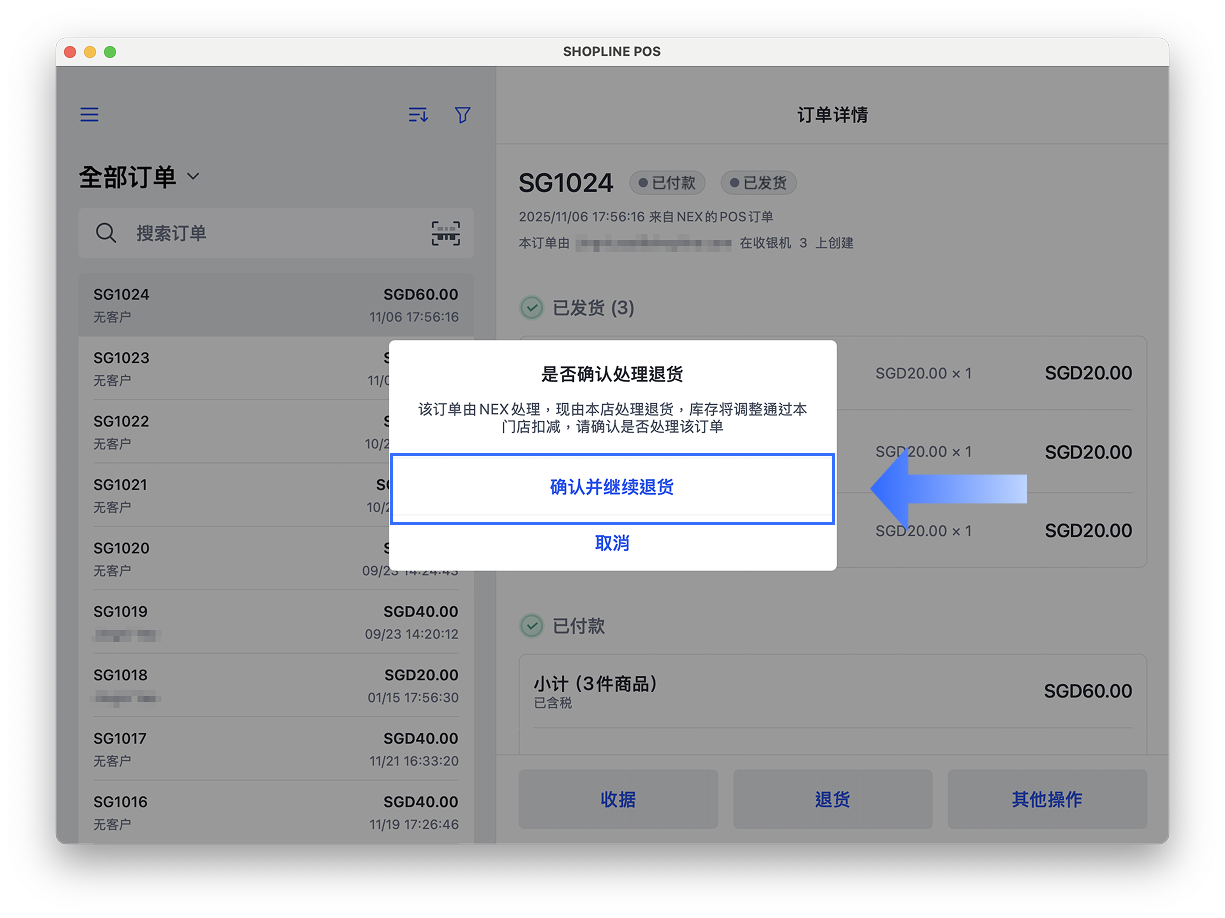
Task: Open the sort orders icon
Action: point(418,115)
